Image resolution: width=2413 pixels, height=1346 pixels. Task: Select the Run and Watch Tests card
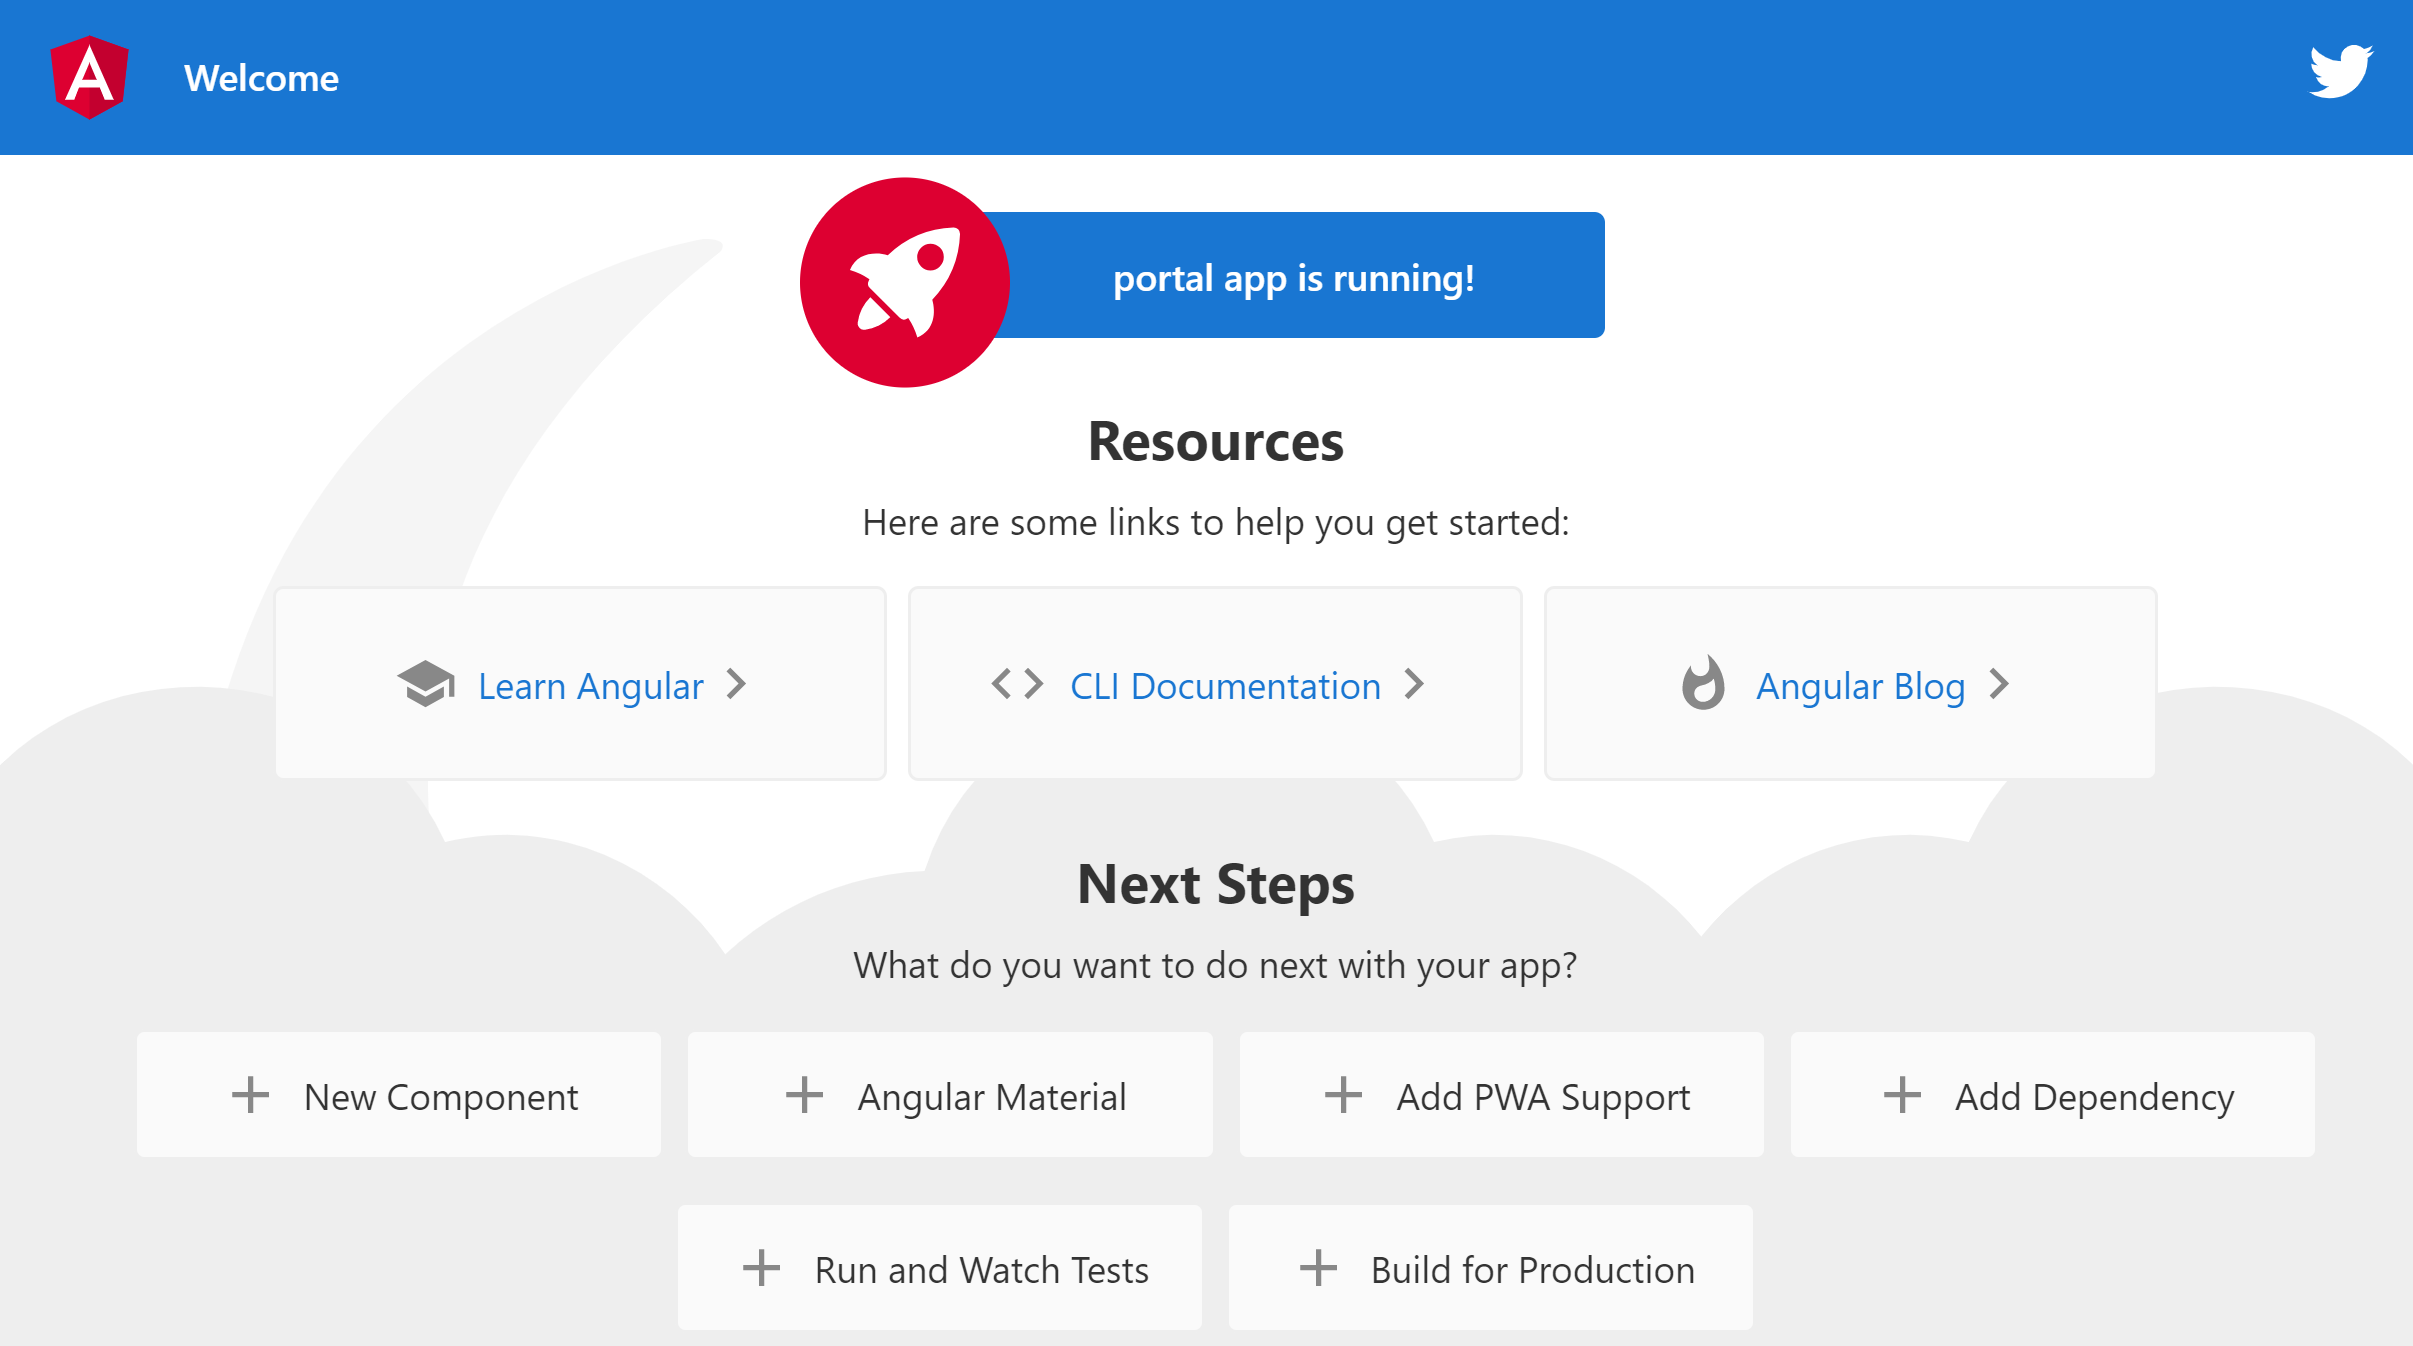tap(939, 1268)
